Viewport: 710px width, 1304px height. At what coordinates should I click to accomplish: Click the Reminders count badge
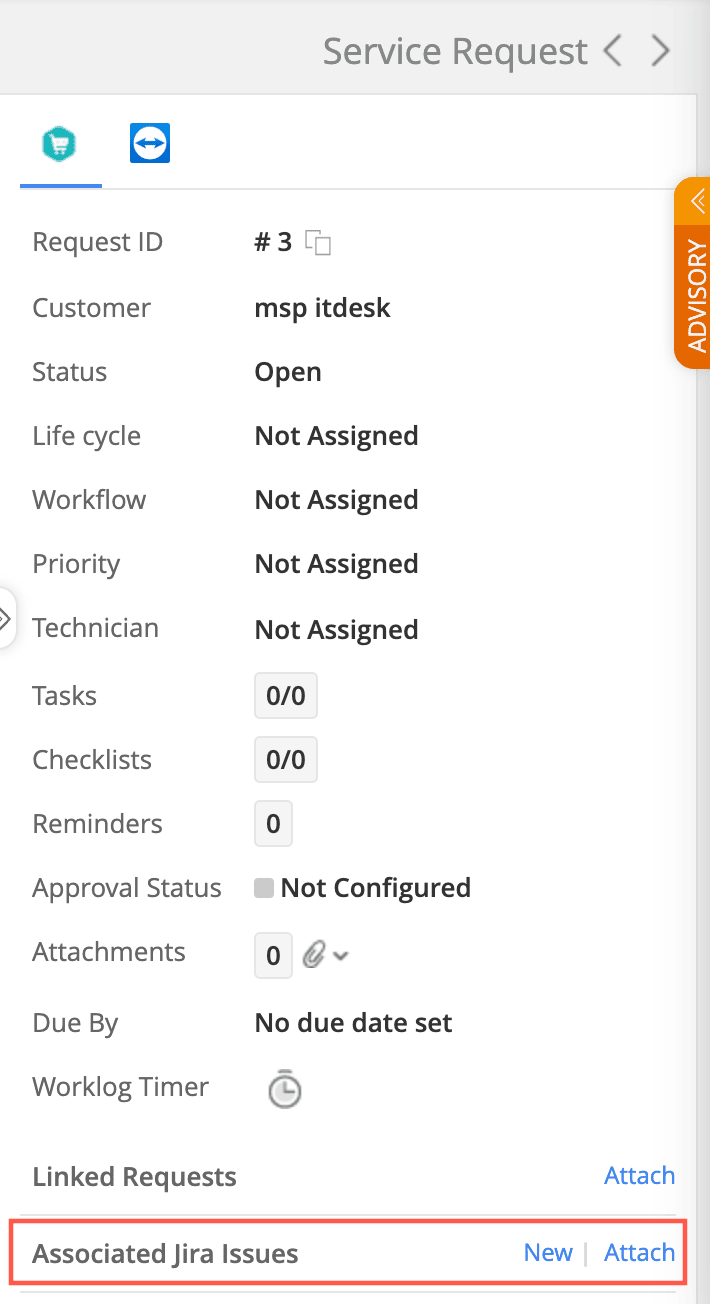click(x=273, y=824)
